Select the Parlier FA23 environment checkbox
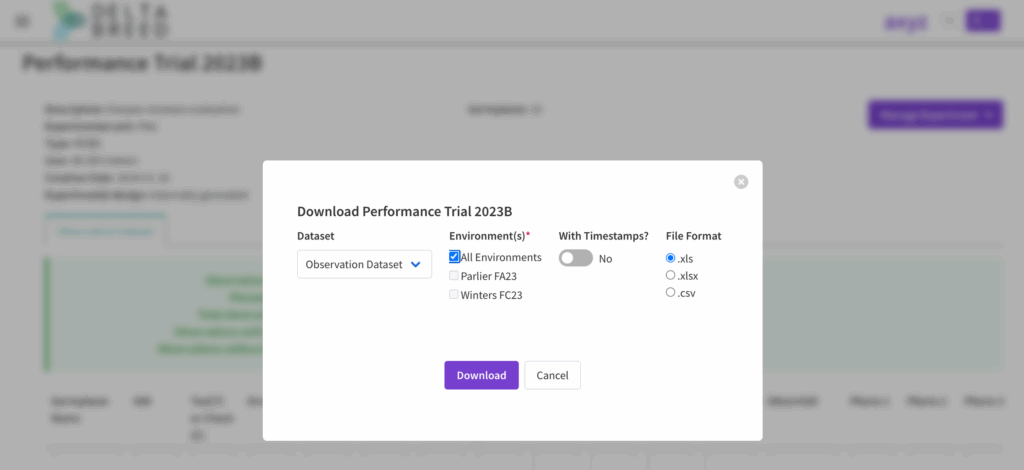Screen dimensions: 1024x470 coord(455,276)
